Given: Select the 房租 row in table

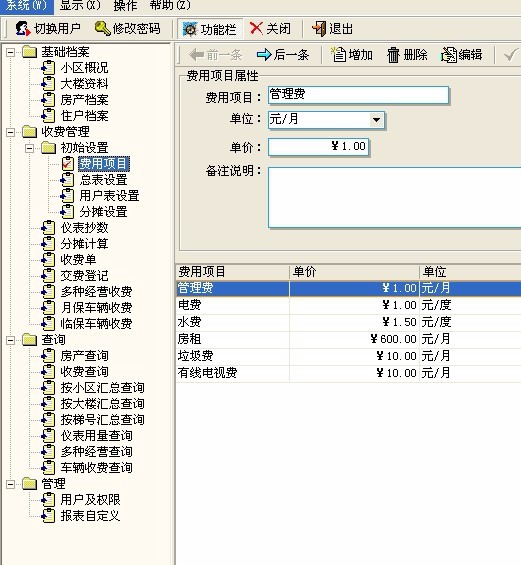Looking at the screenshot, I should [348, 339].
